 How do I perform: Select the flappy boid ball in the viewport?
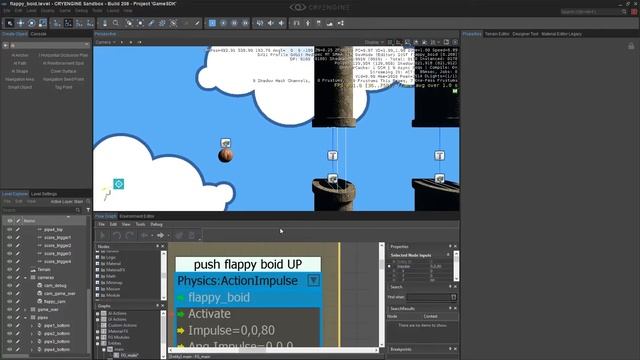[x=225, y=156]
